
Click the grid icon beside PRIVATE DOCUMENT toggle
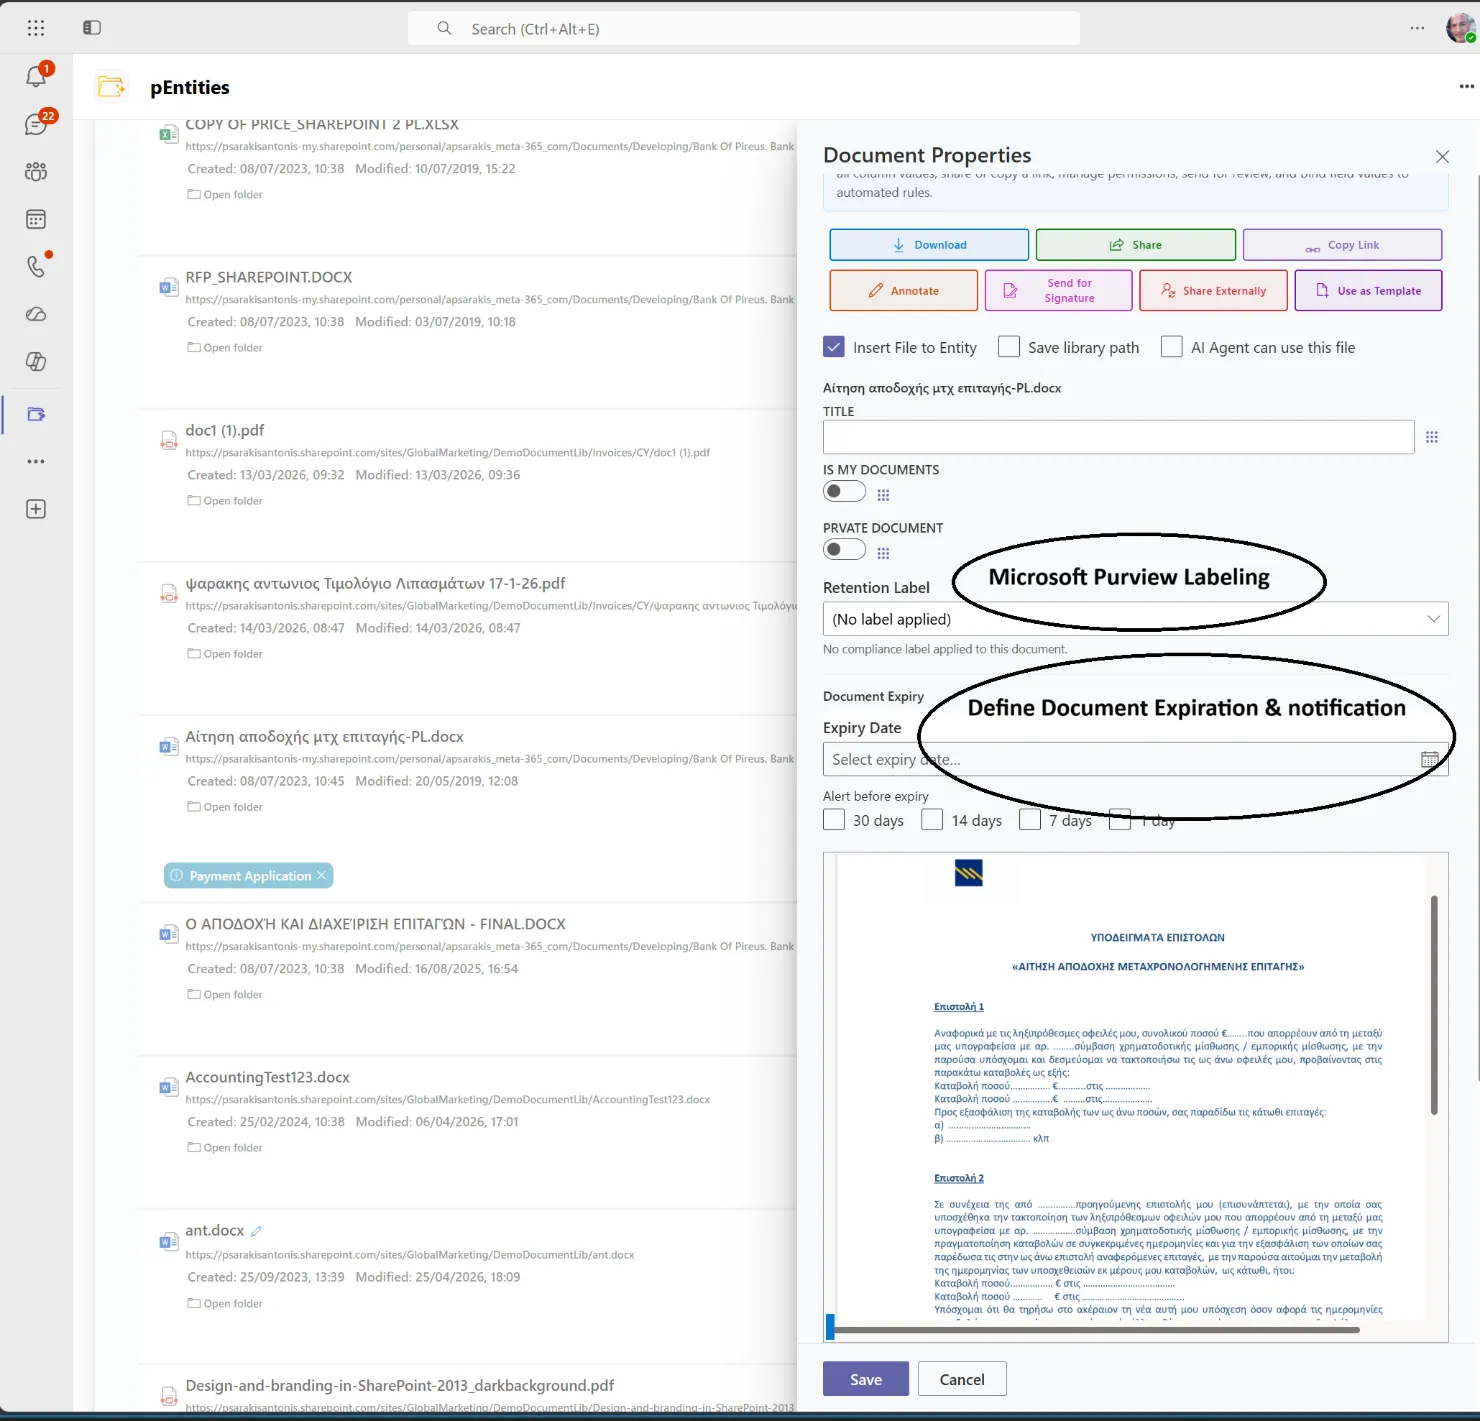point(883,553)
